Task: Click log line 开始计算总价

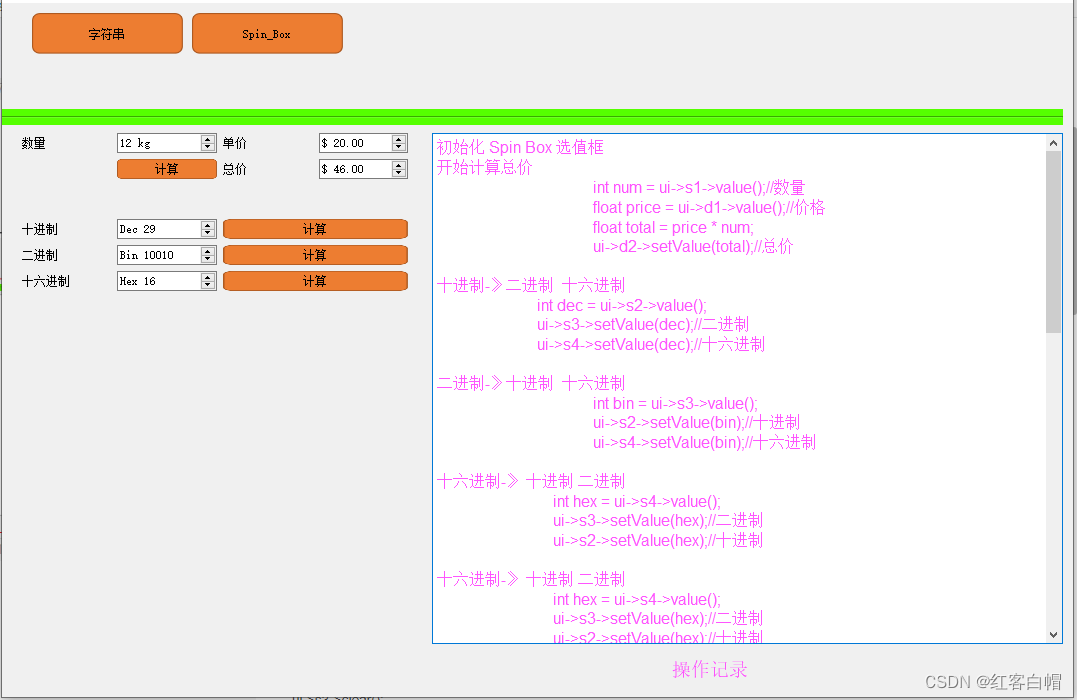Action: point(484,167)
